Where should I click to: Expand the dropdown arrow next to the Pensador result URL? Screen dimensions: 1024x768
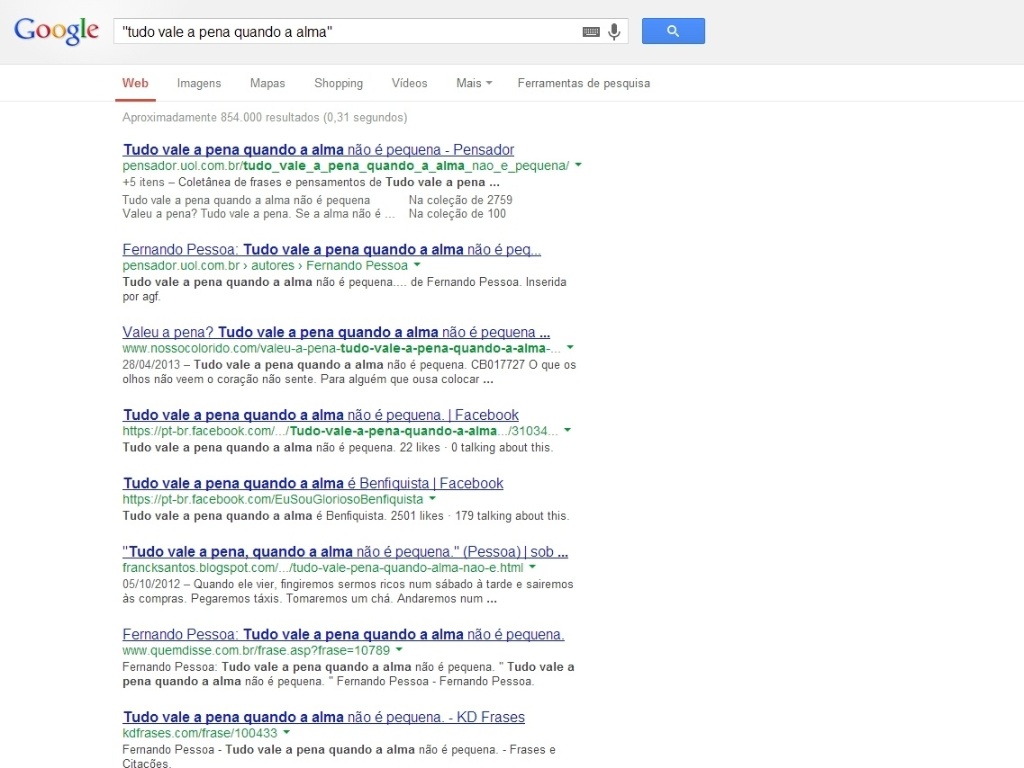[578, 166]
